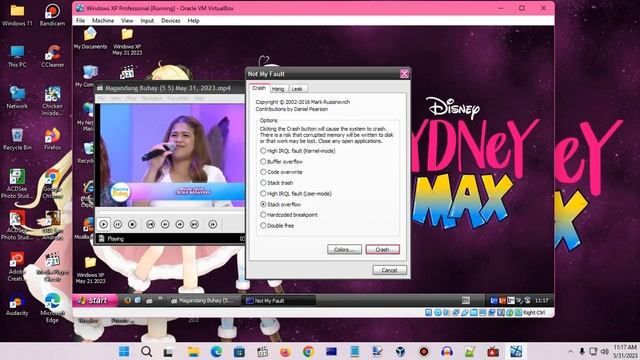Image resolution: width=640 pixels, height=360 pixels.
Task: Open the Colors... dialog button
Action: (344, 249)
